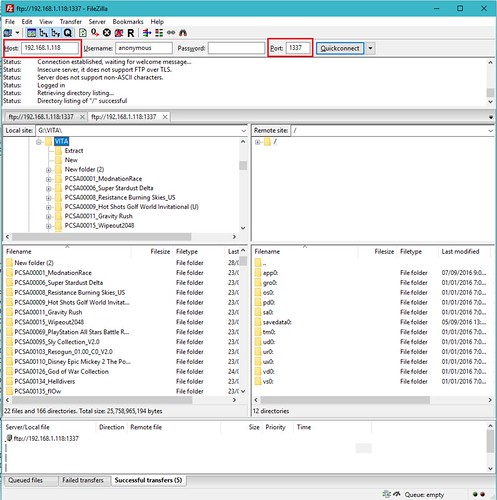Toggle the remote directory tree view
The image size is (497, 500).
coord(56,33)
